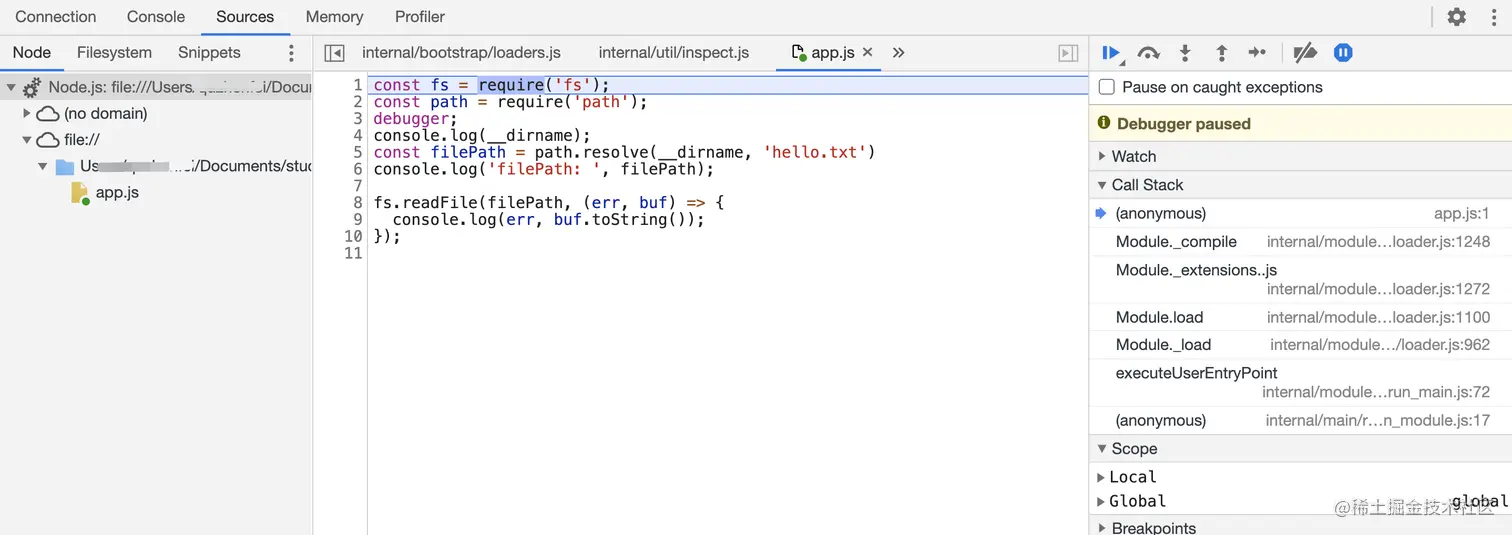Open the Snippets navigator tab

click(x=209, y=53)
